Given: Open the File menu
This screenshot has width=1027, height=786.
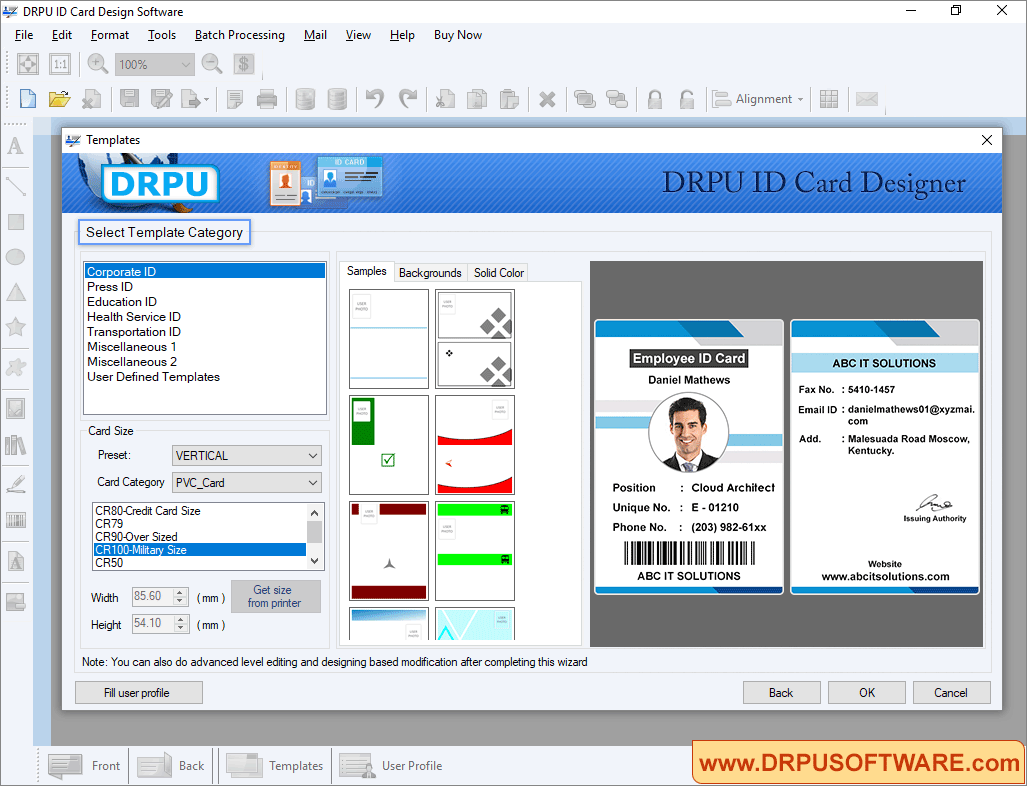Looking at the screenshot, I should [x=24, y=35].
